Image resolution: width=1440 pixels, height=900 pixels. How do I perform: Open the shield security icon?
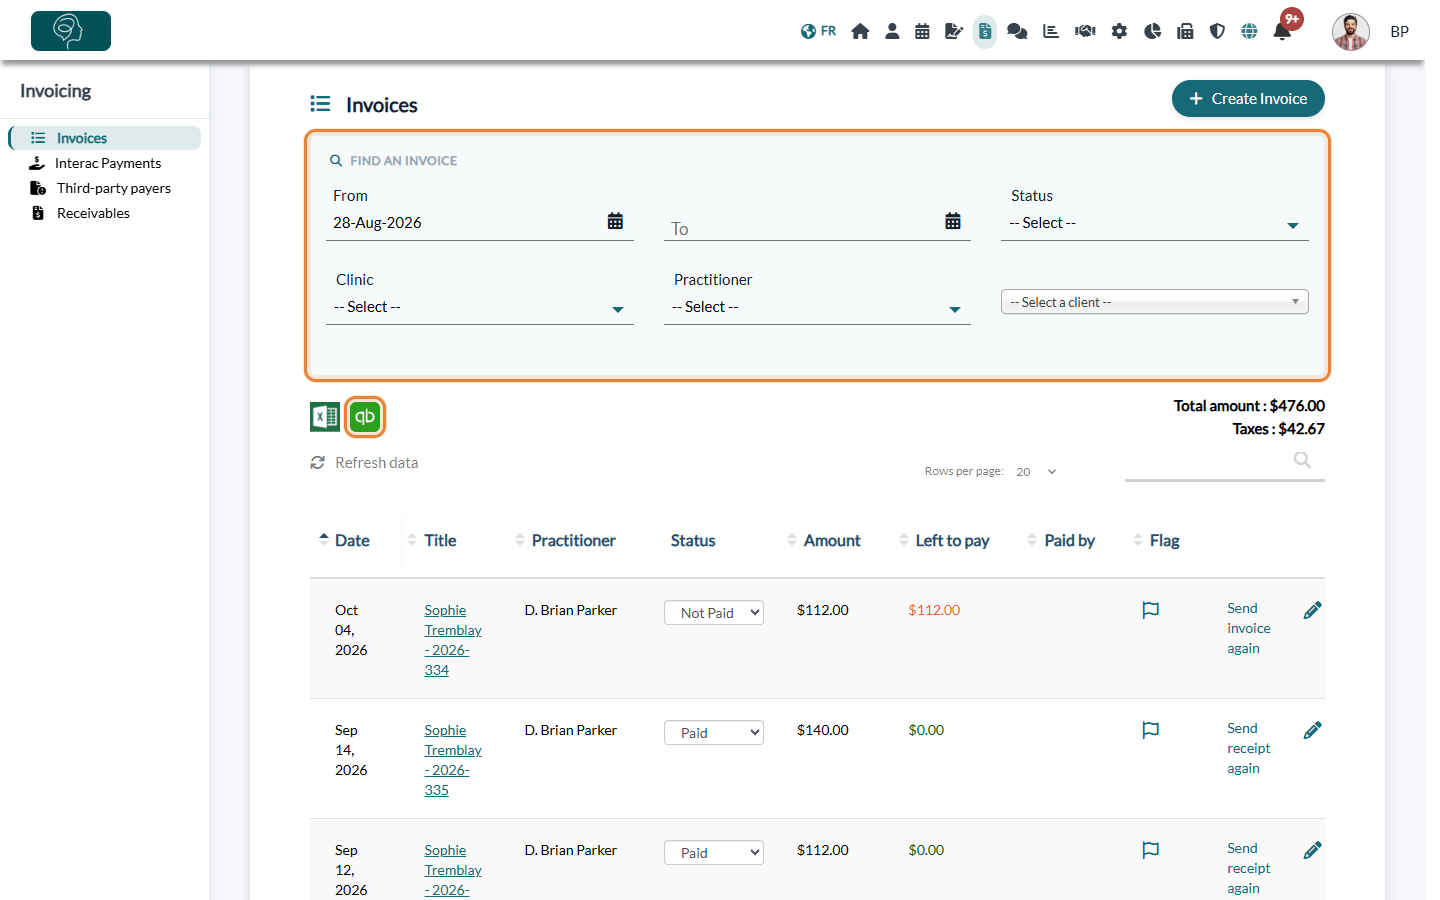pos(1217,31)
